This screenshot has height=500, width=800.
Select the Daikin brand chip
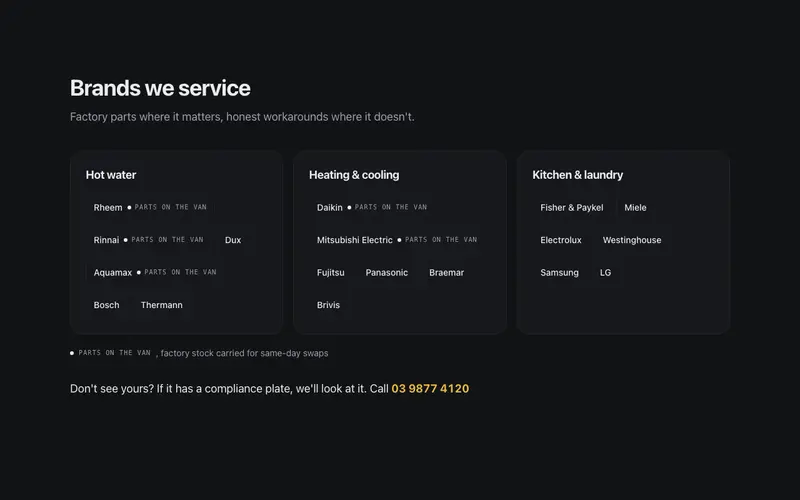372,208
